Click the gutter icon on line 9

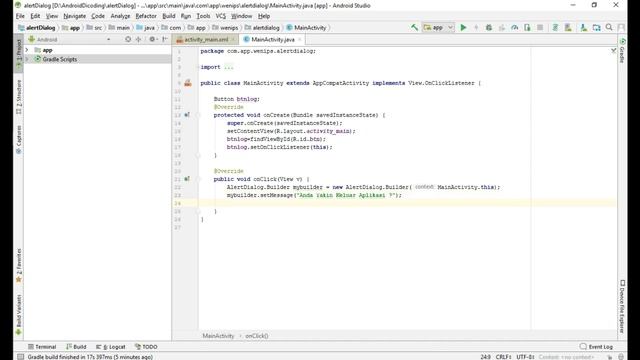tap(188, 83)
